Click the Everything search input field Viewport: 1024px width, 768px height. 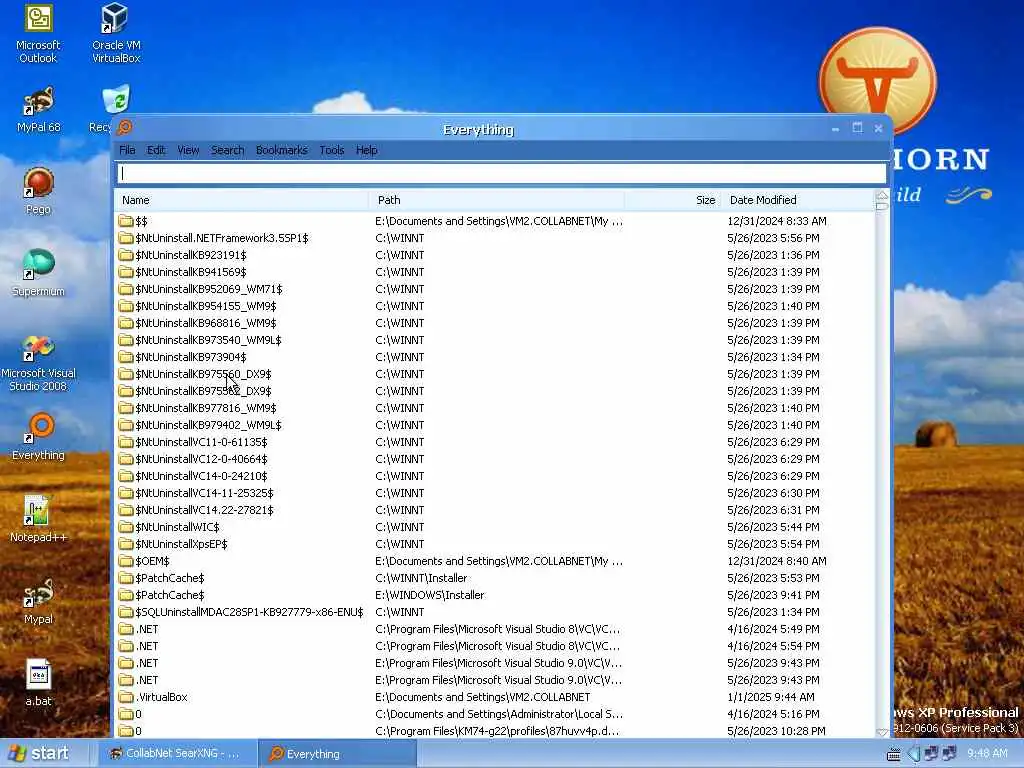pos(502,173)
